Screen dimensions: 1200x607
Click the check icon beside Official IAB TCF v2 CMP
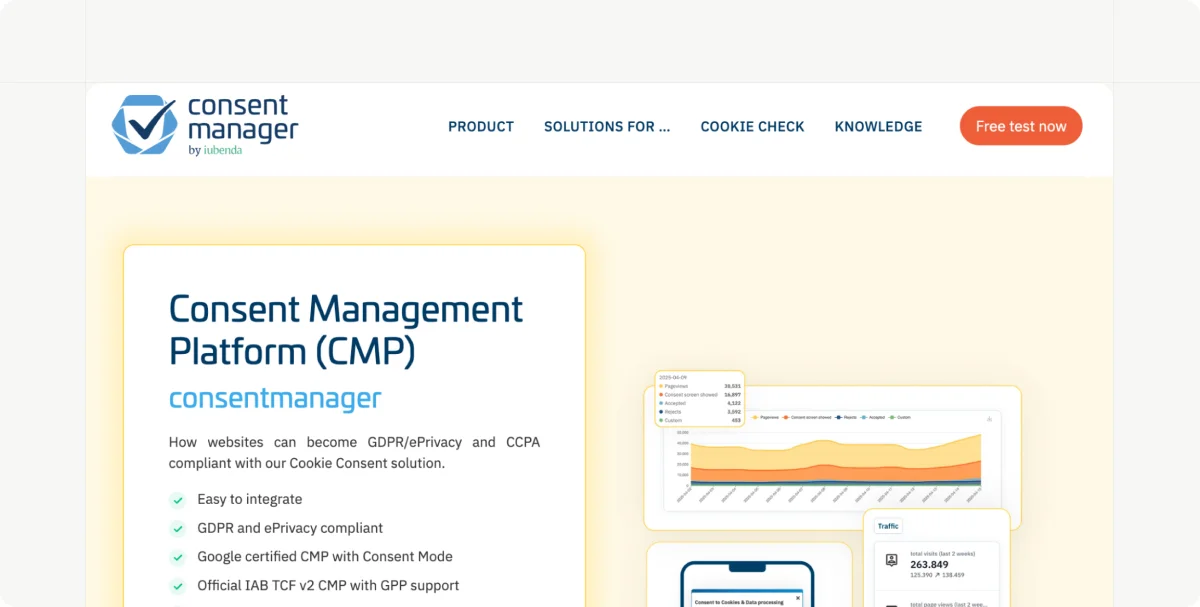(x=177, y=586)
